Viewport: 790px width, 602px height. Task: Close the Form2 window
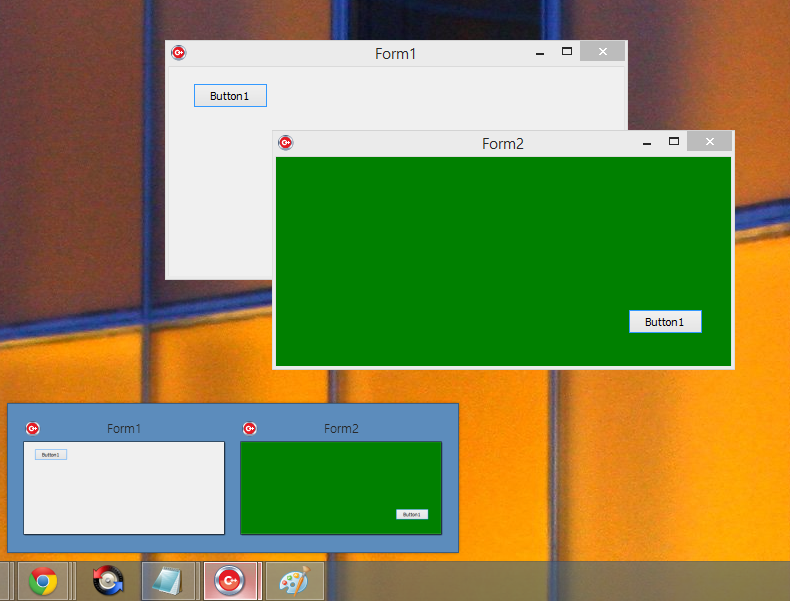click(709, 142)
